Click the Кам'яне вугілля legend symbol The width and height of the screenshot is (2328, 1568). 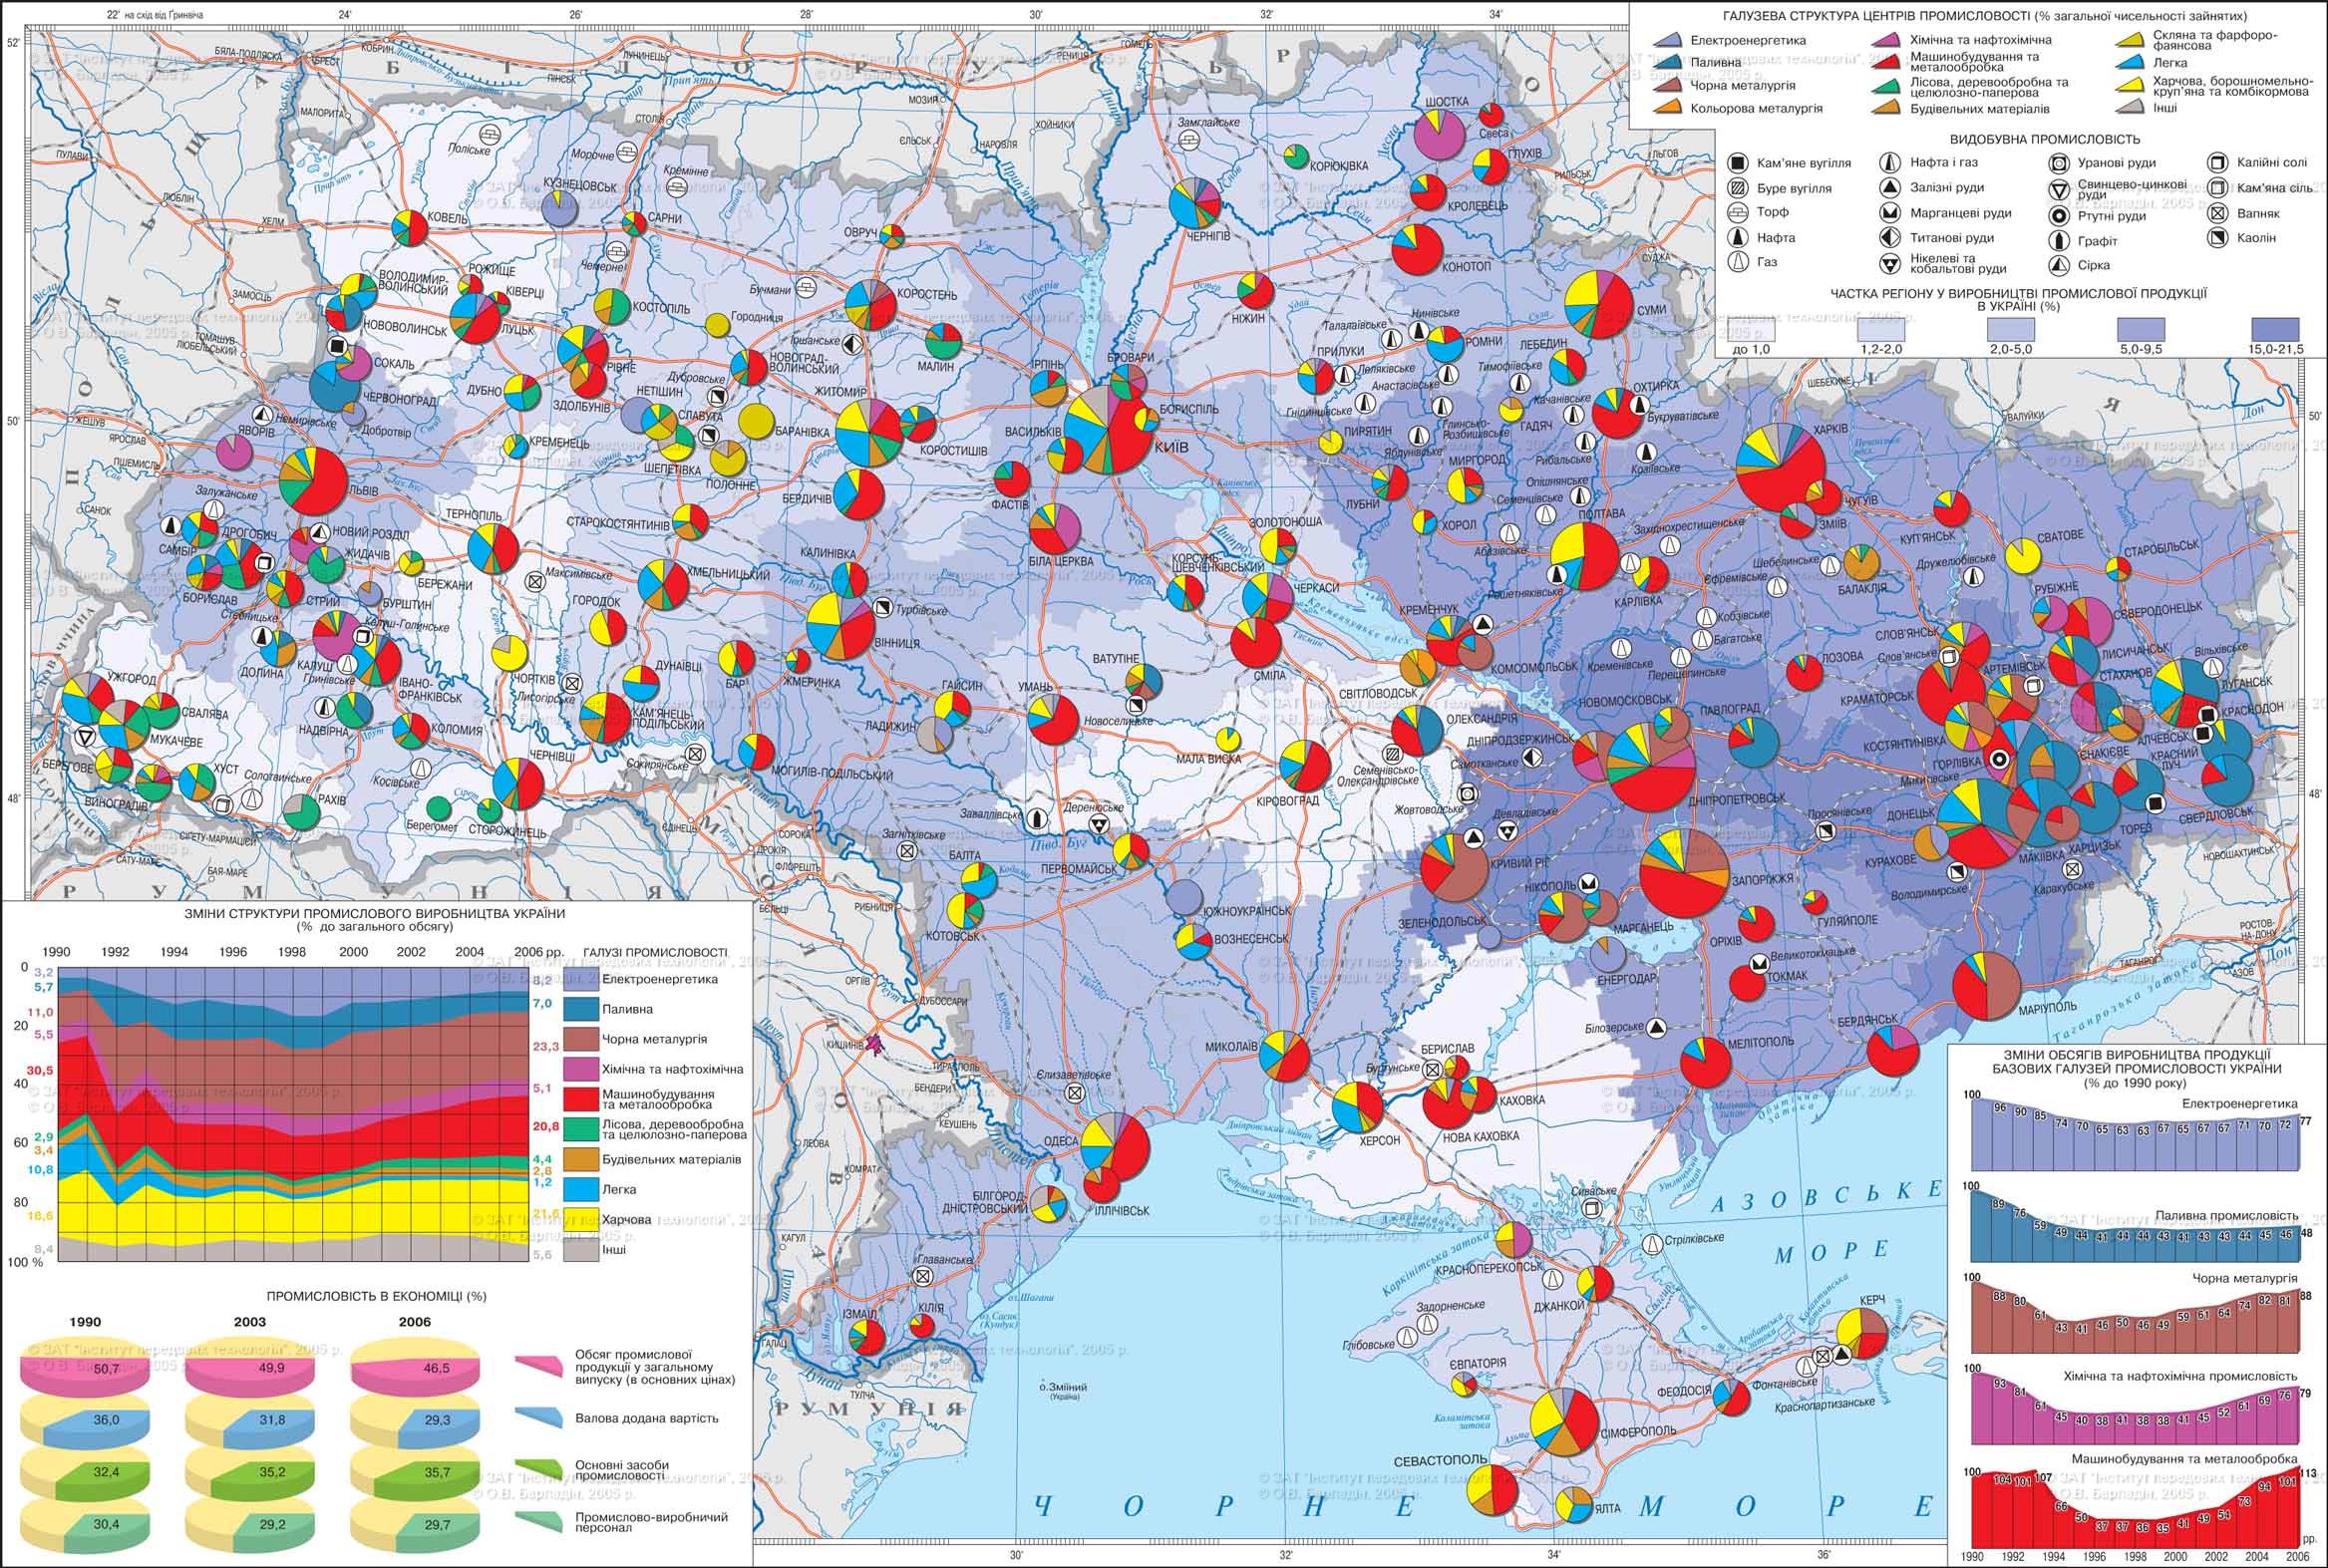[1739, 163]
